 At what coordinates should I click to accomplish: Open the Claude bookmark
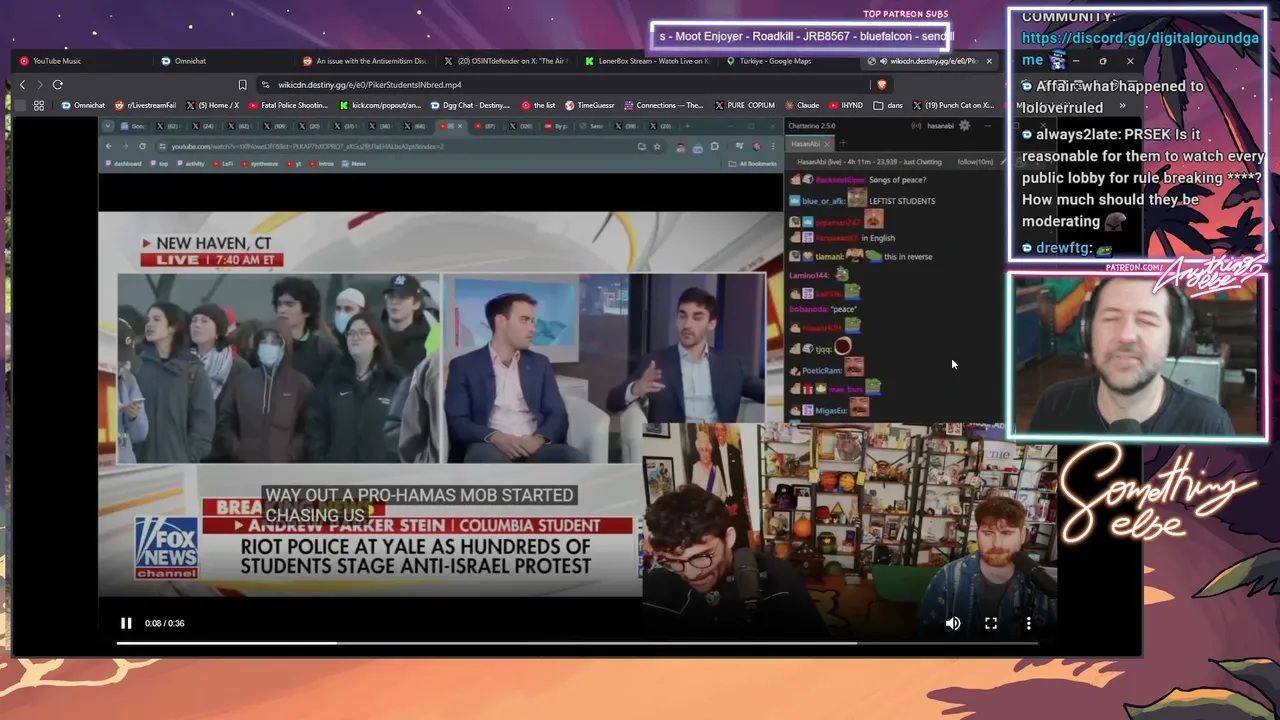click(802, 105)
